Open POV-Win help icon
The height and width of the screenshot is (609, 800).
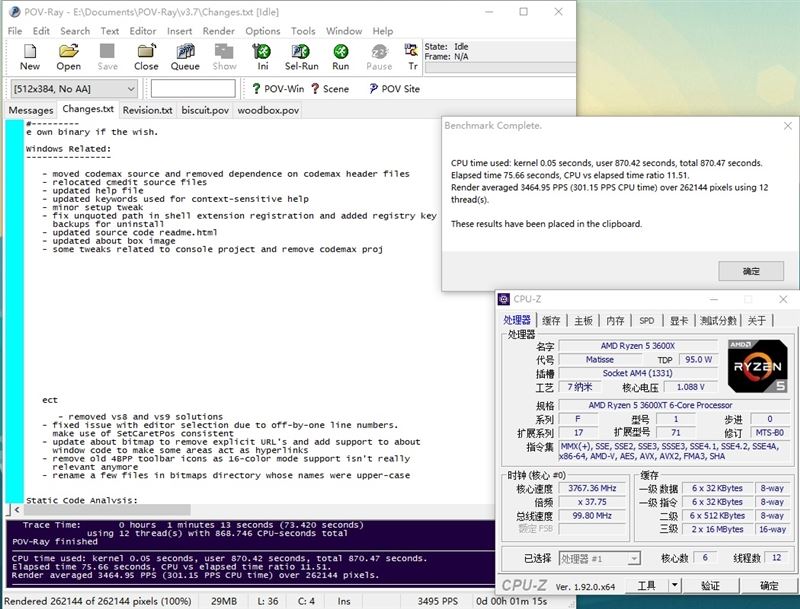tap(256, 89)
